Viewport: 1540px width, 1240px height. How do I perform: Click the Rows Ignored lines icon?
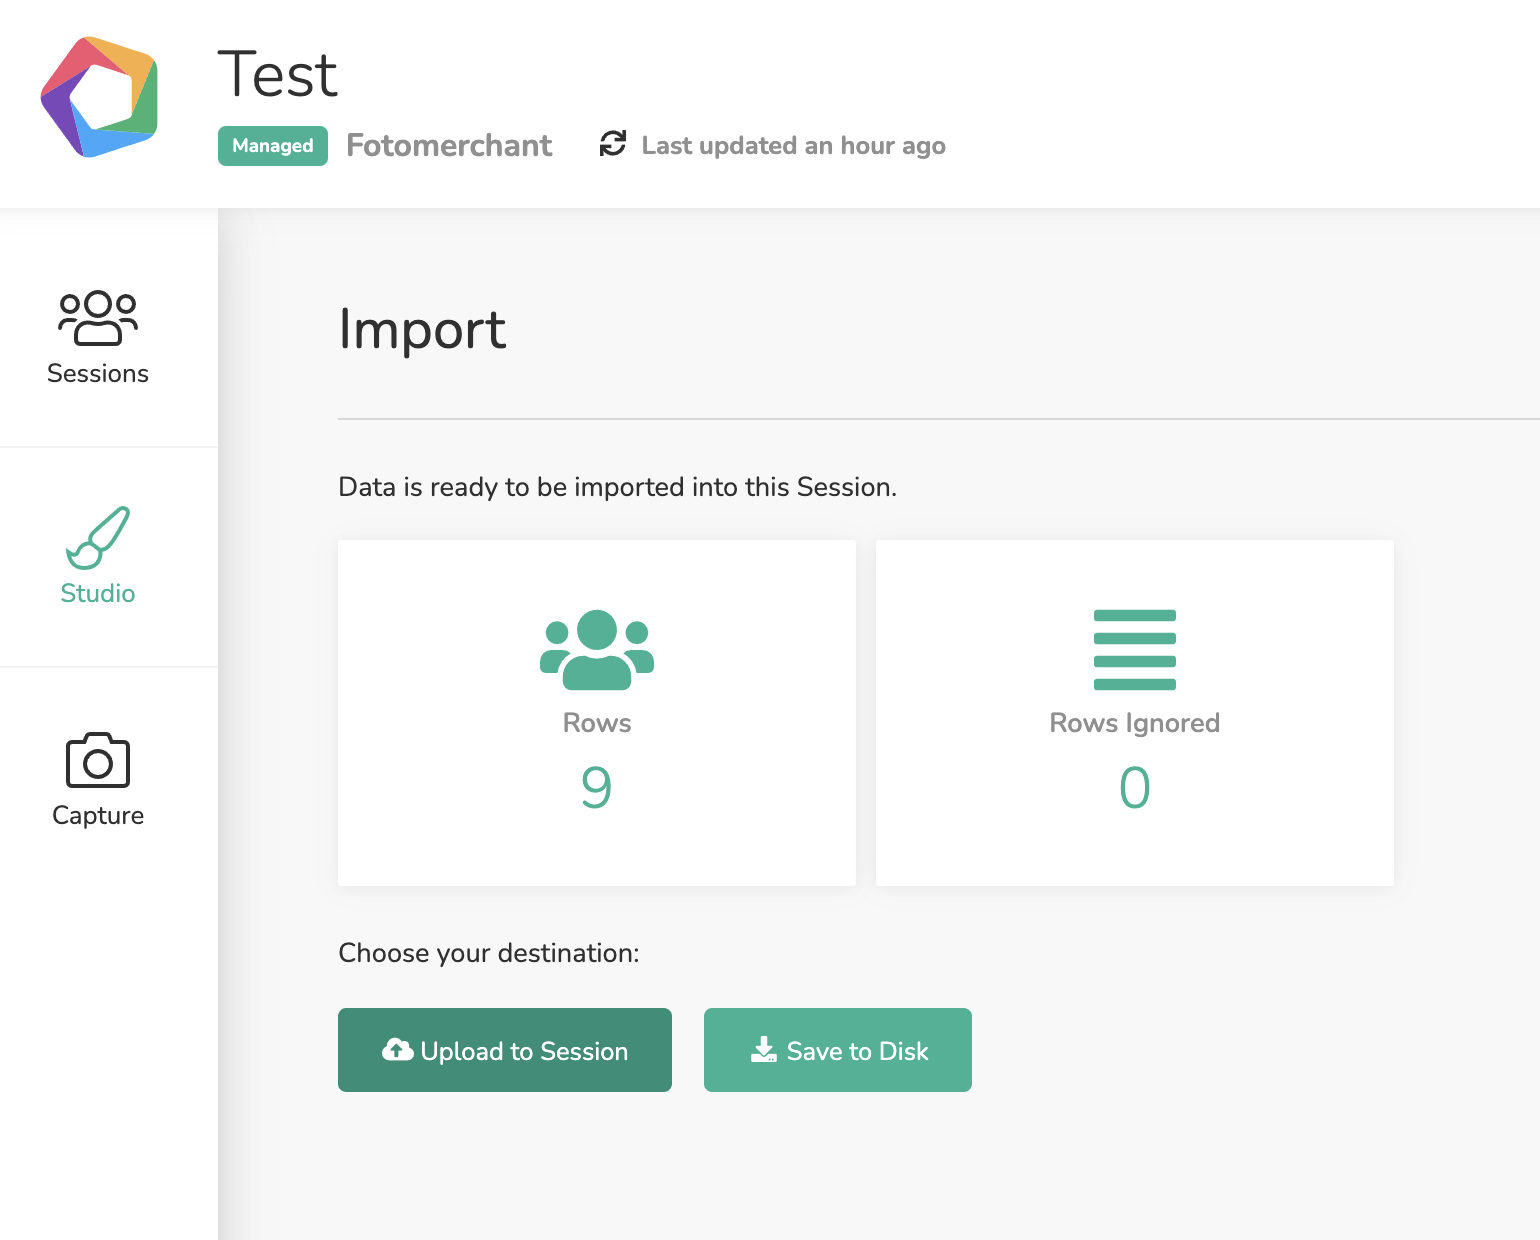point(1135,650)
